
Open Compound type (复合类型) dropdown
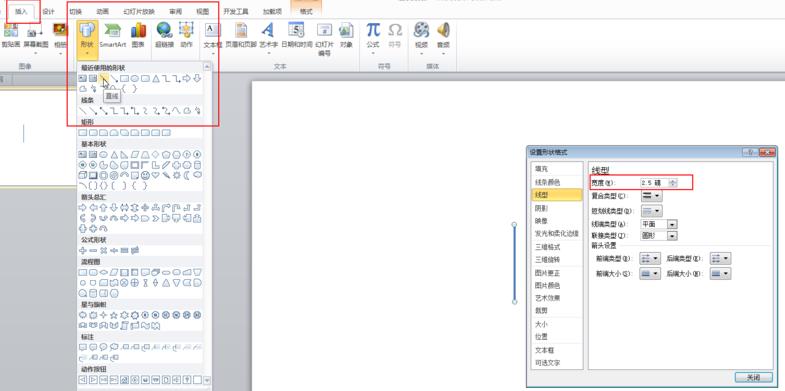tap(651, 196)
